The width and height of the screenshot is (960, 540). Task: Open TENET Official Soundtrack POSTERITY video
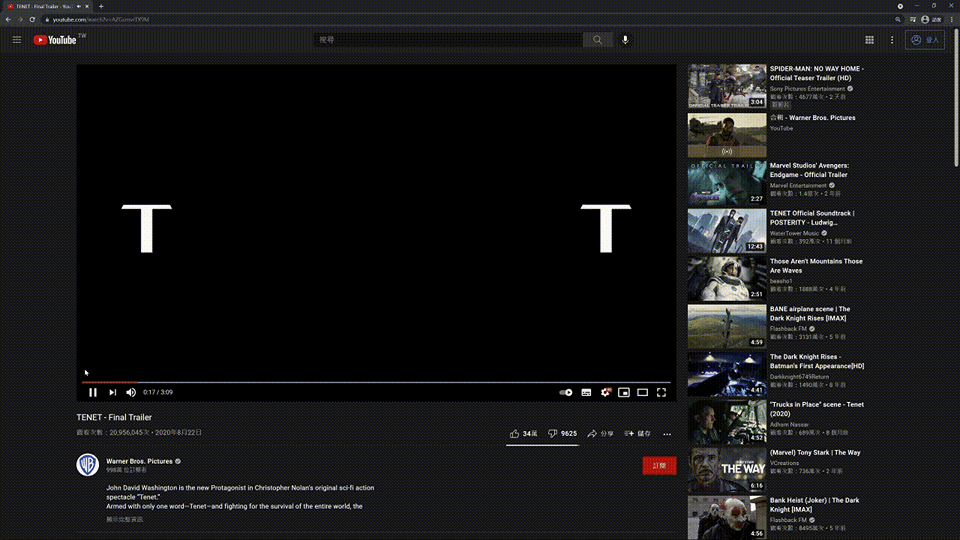(812, 218)
